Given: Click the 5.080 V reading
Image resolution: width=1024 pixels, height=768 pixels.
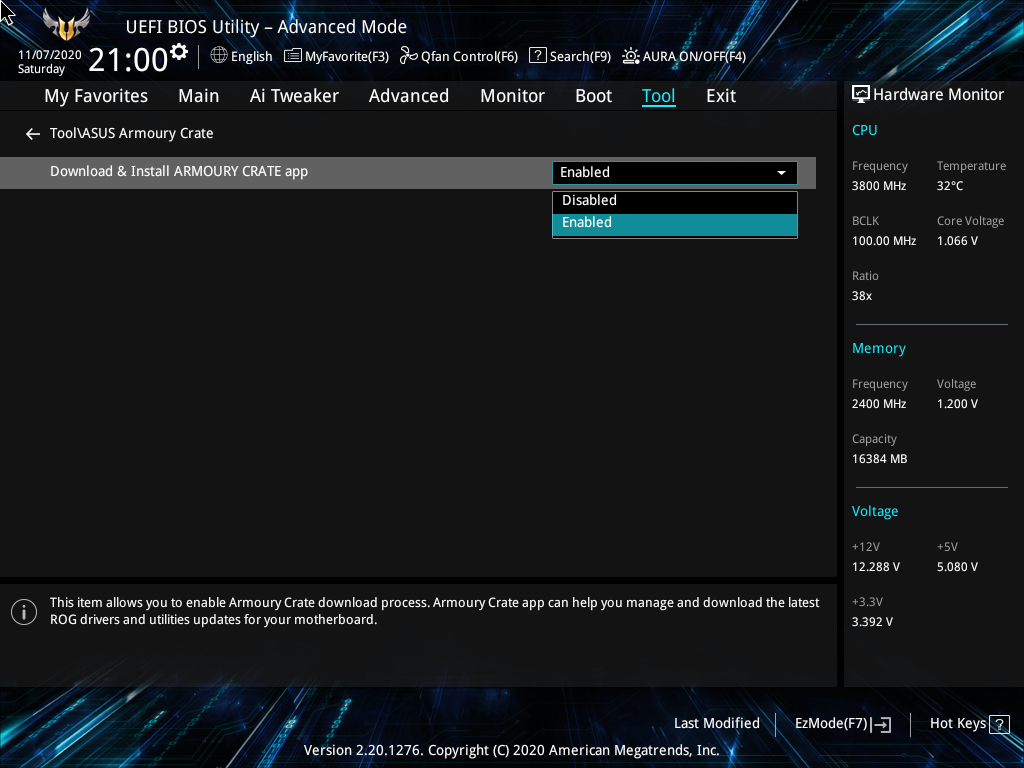Looking at the screenshot, I should click(x=957, y=567).
